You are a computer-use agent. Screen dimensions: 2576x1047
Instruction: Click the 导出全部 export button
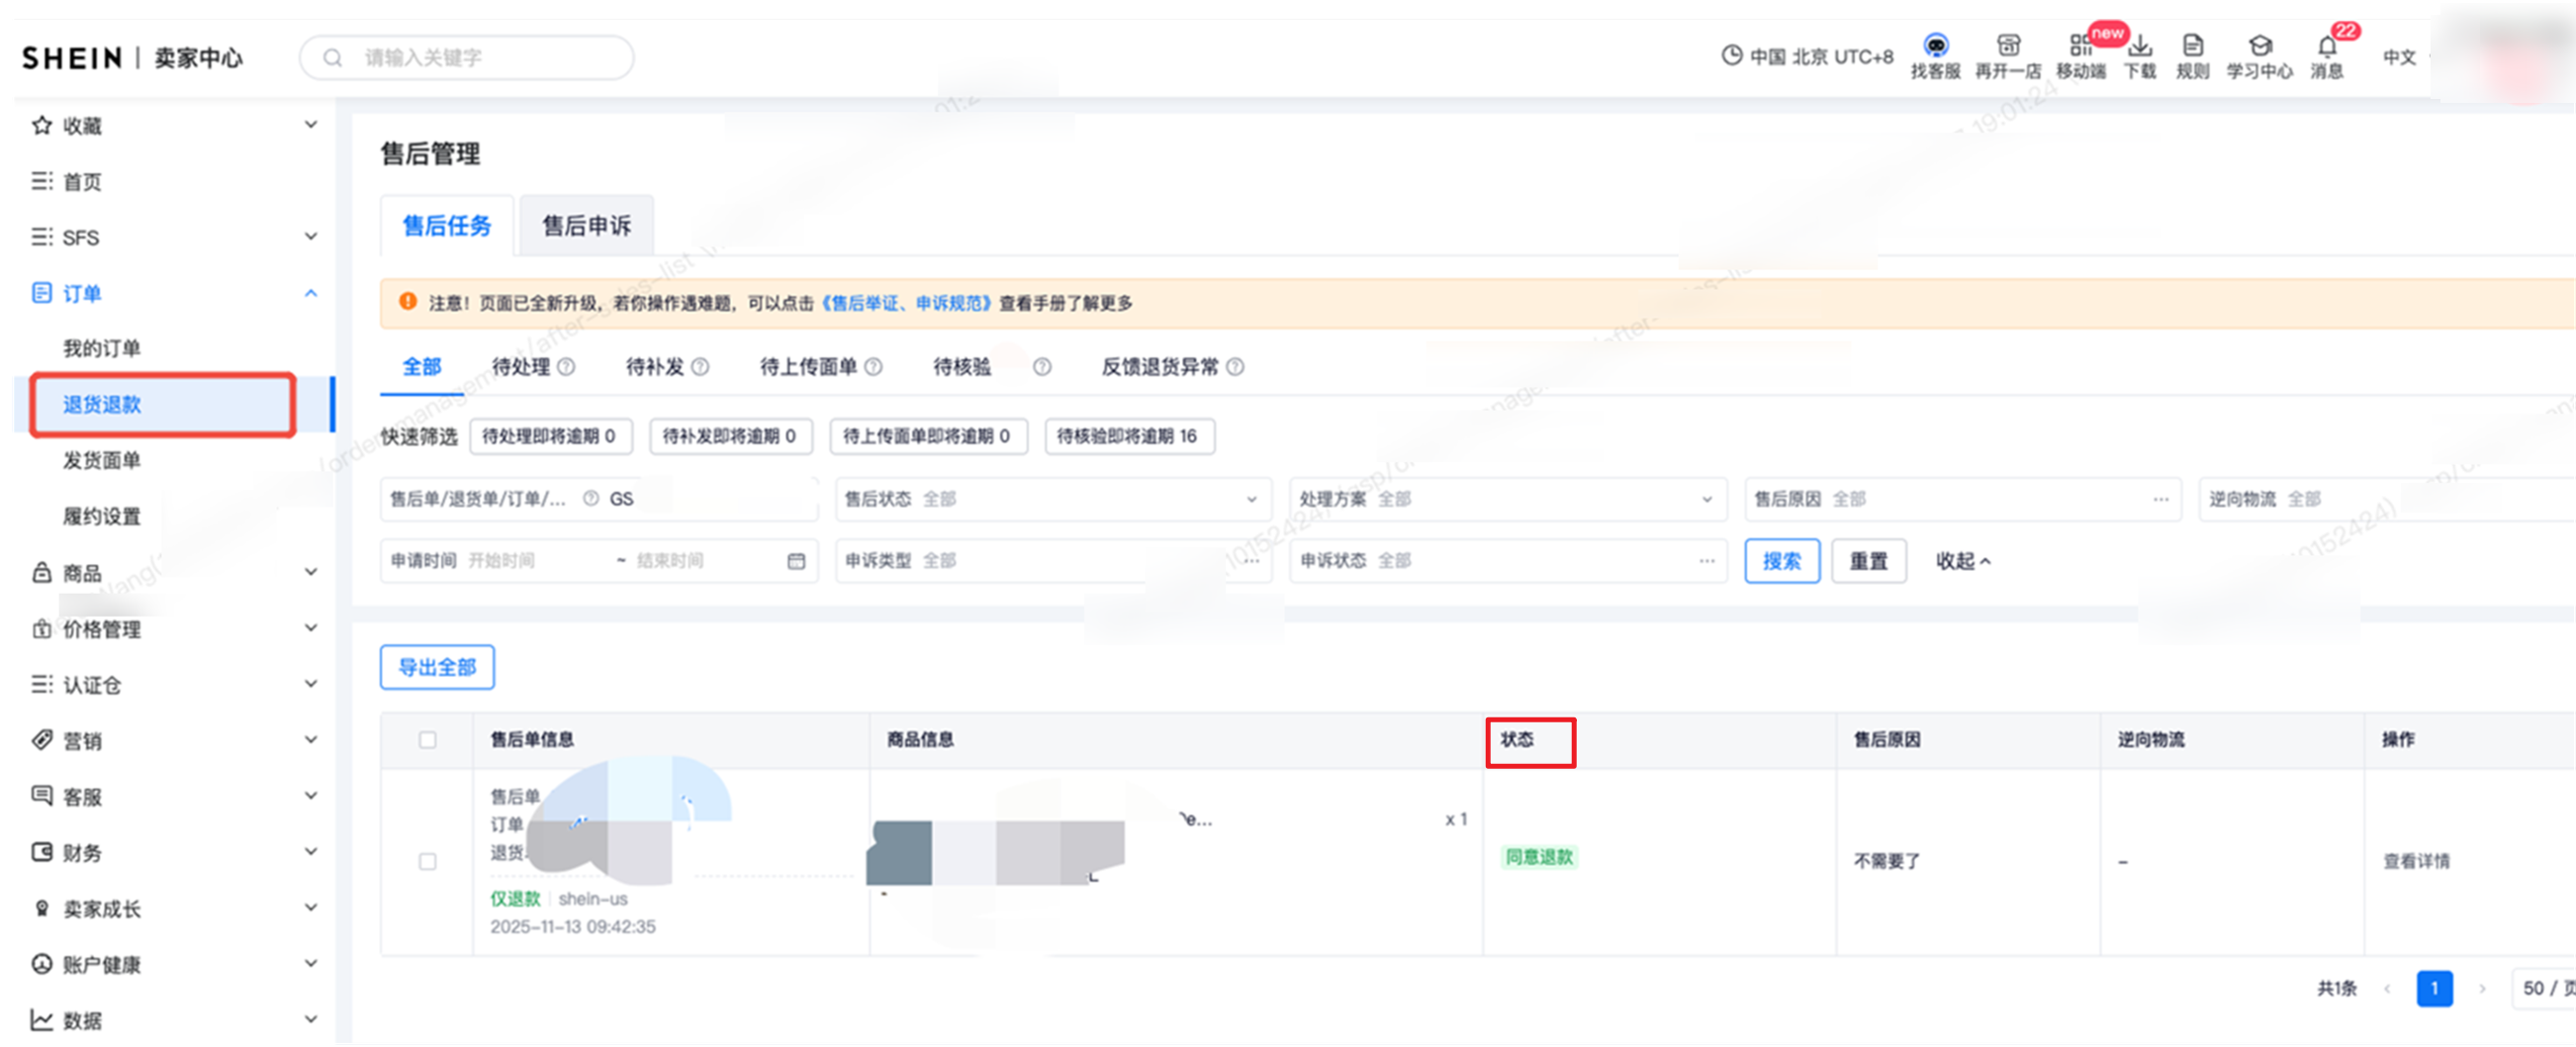[437, 667]
